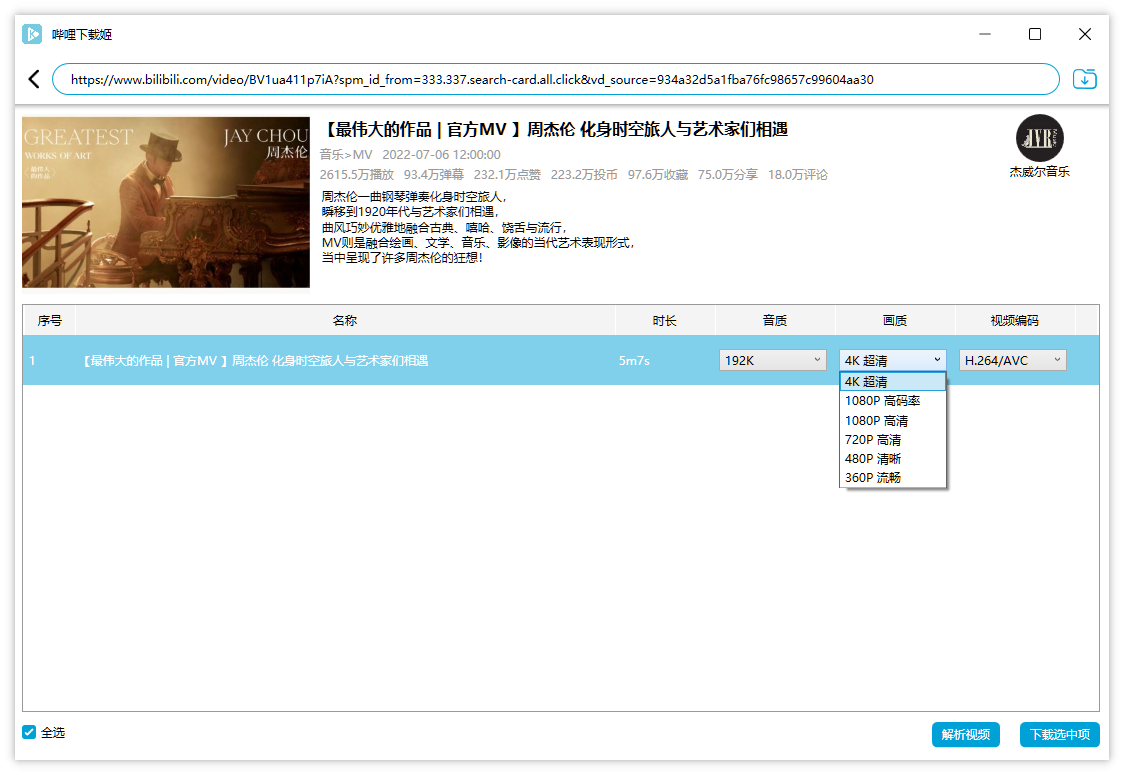Click the 时长 column header
The width and height of the screenshot is (1124, 775).
[x=665, y=320]
